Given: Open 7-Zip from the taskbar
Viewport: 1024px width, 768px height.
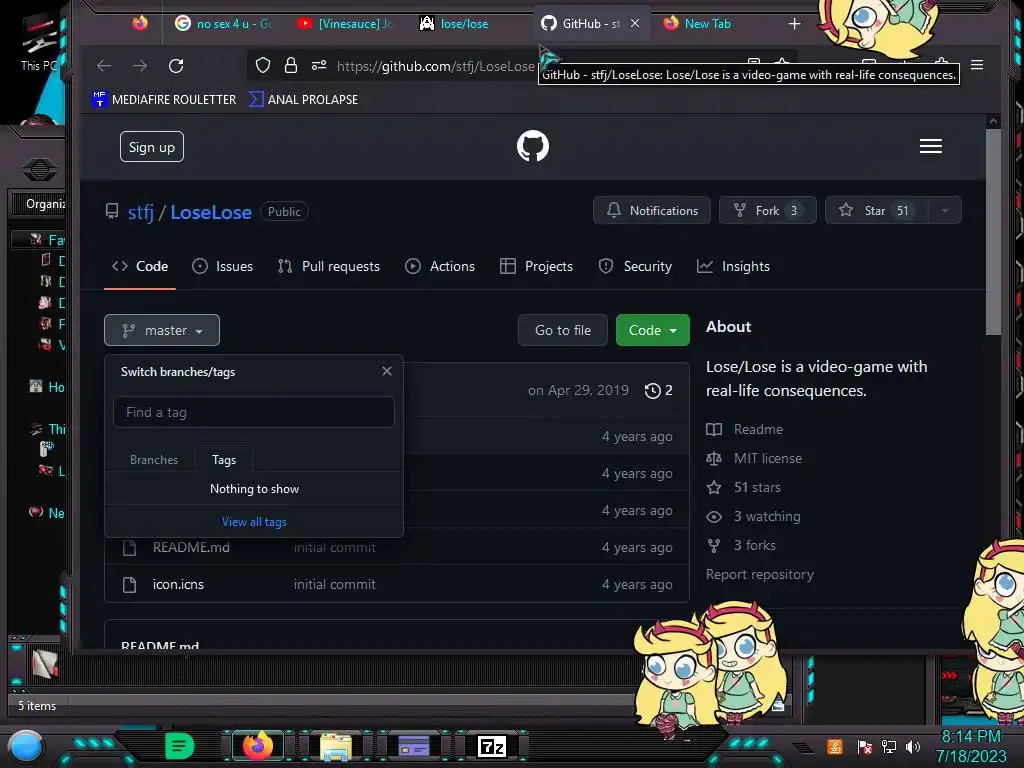Looking at the screenshot, I should (x=492, y=746).
